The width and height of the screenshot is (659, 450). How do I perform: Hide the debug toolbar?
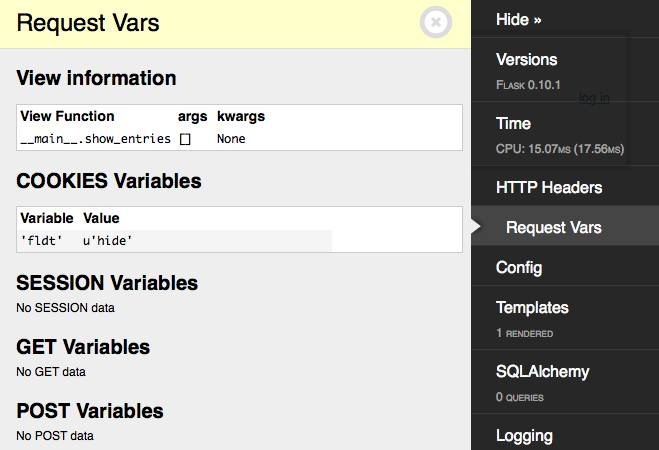[x=518, y=20]
